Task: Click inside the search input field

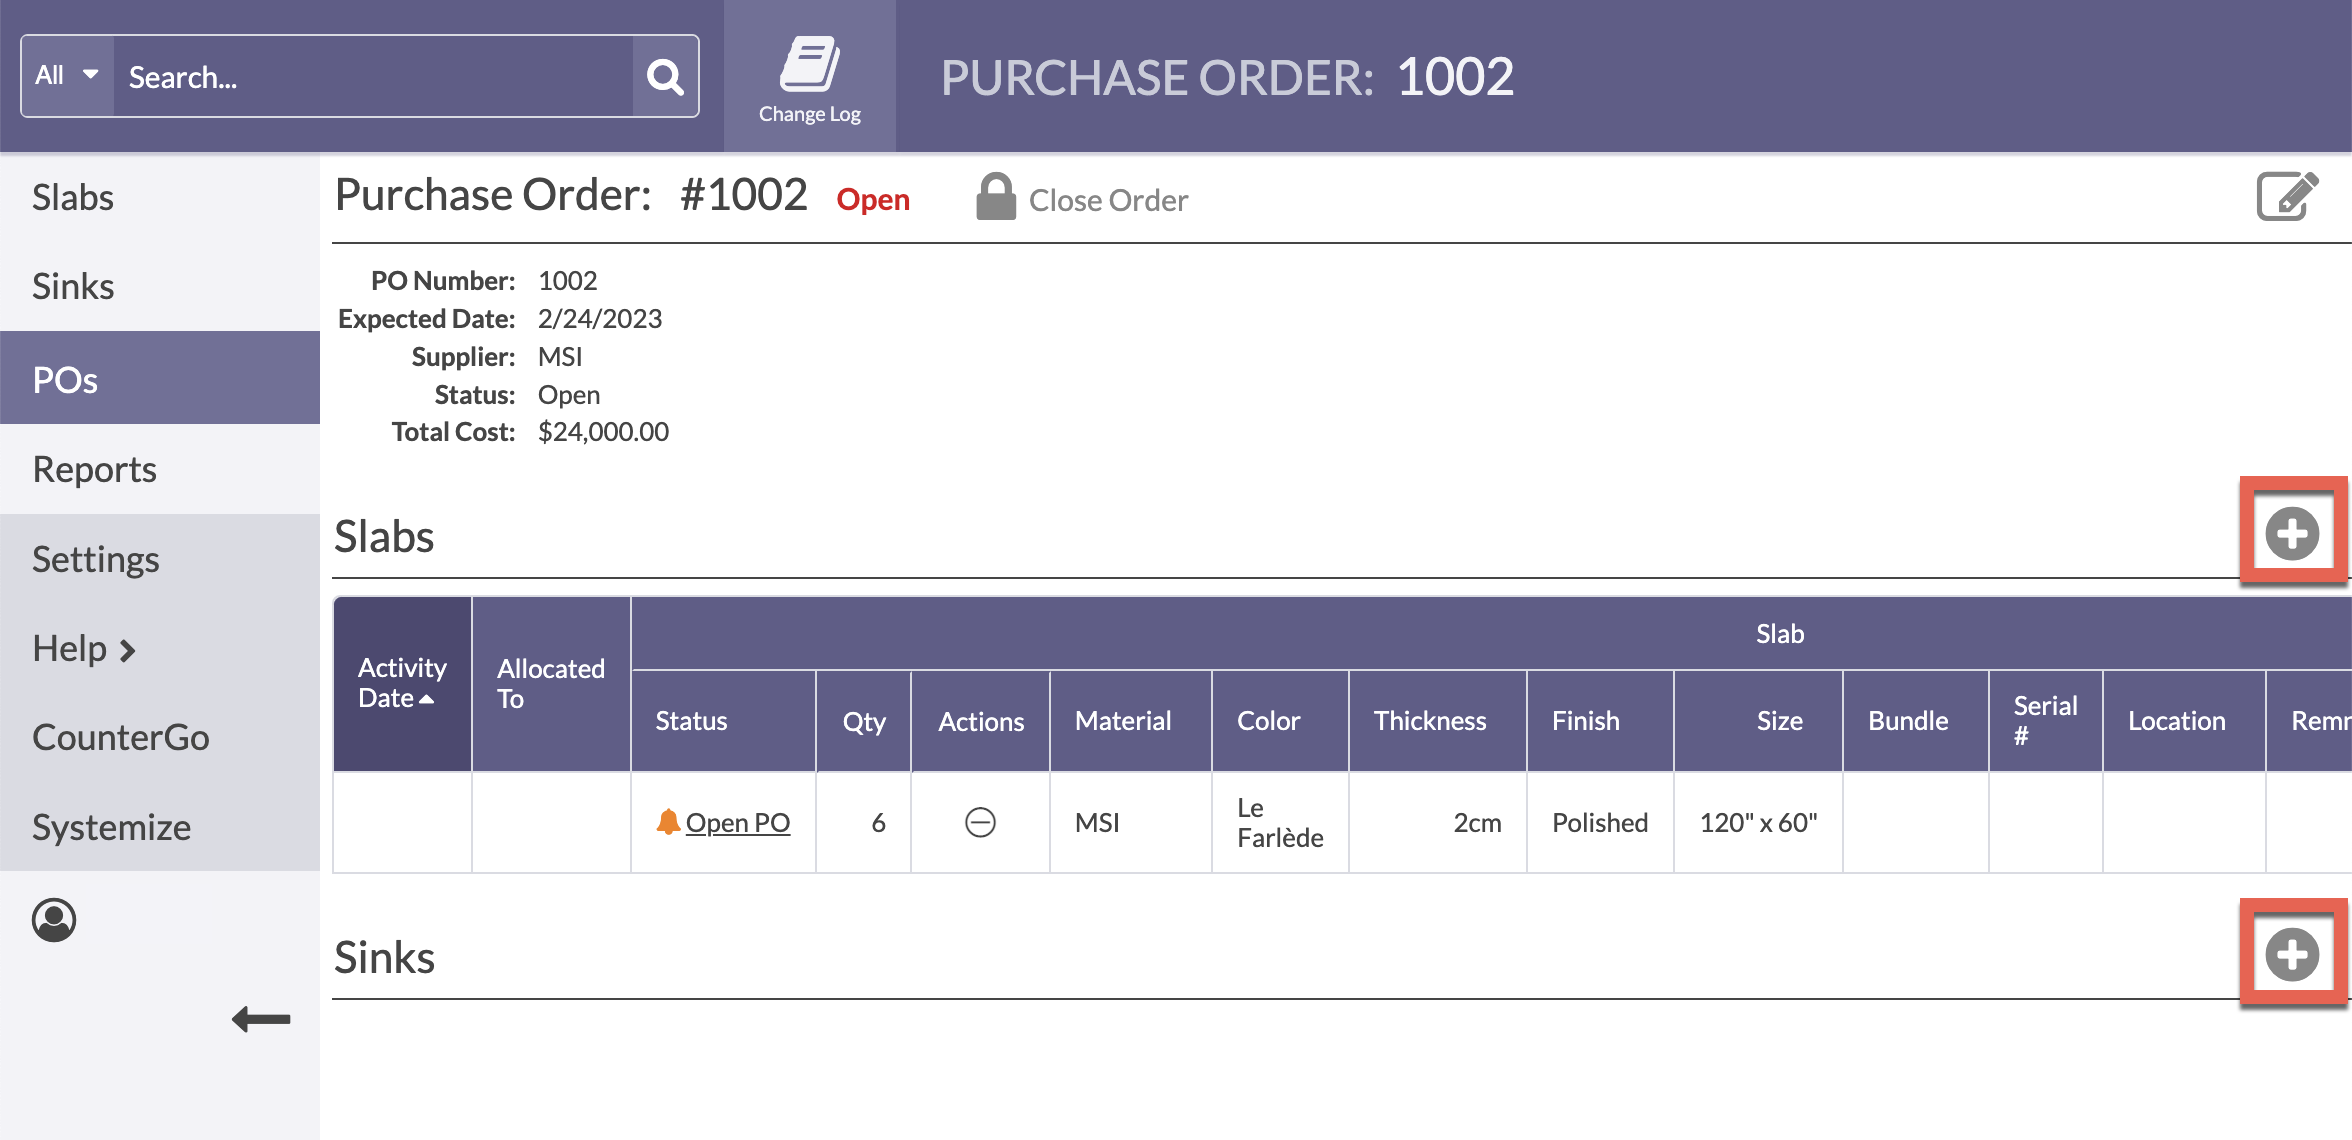Action: pos(370,75)
